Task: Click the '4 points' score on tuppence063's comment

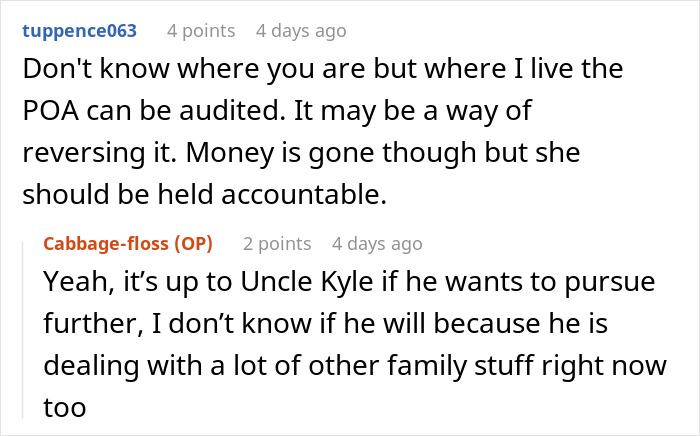Action: [x=201, y=31]
